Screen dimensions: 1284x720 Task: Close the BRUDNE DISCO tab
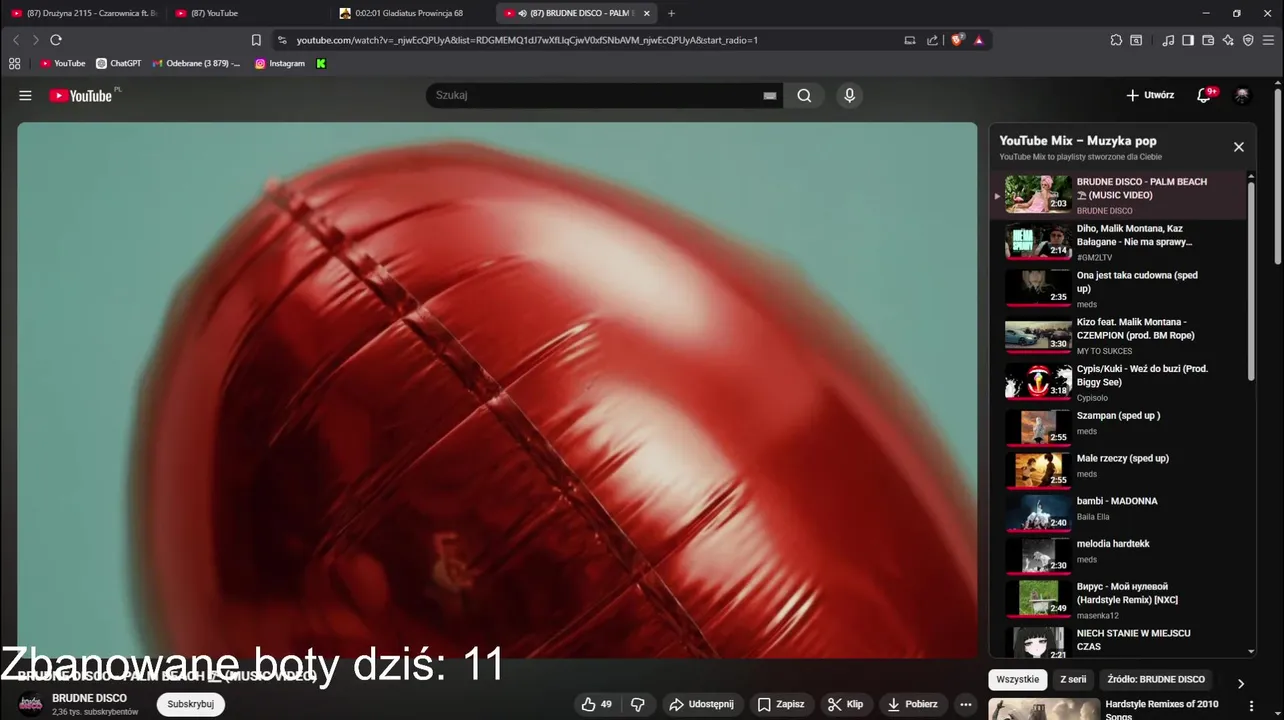(646, 13)
